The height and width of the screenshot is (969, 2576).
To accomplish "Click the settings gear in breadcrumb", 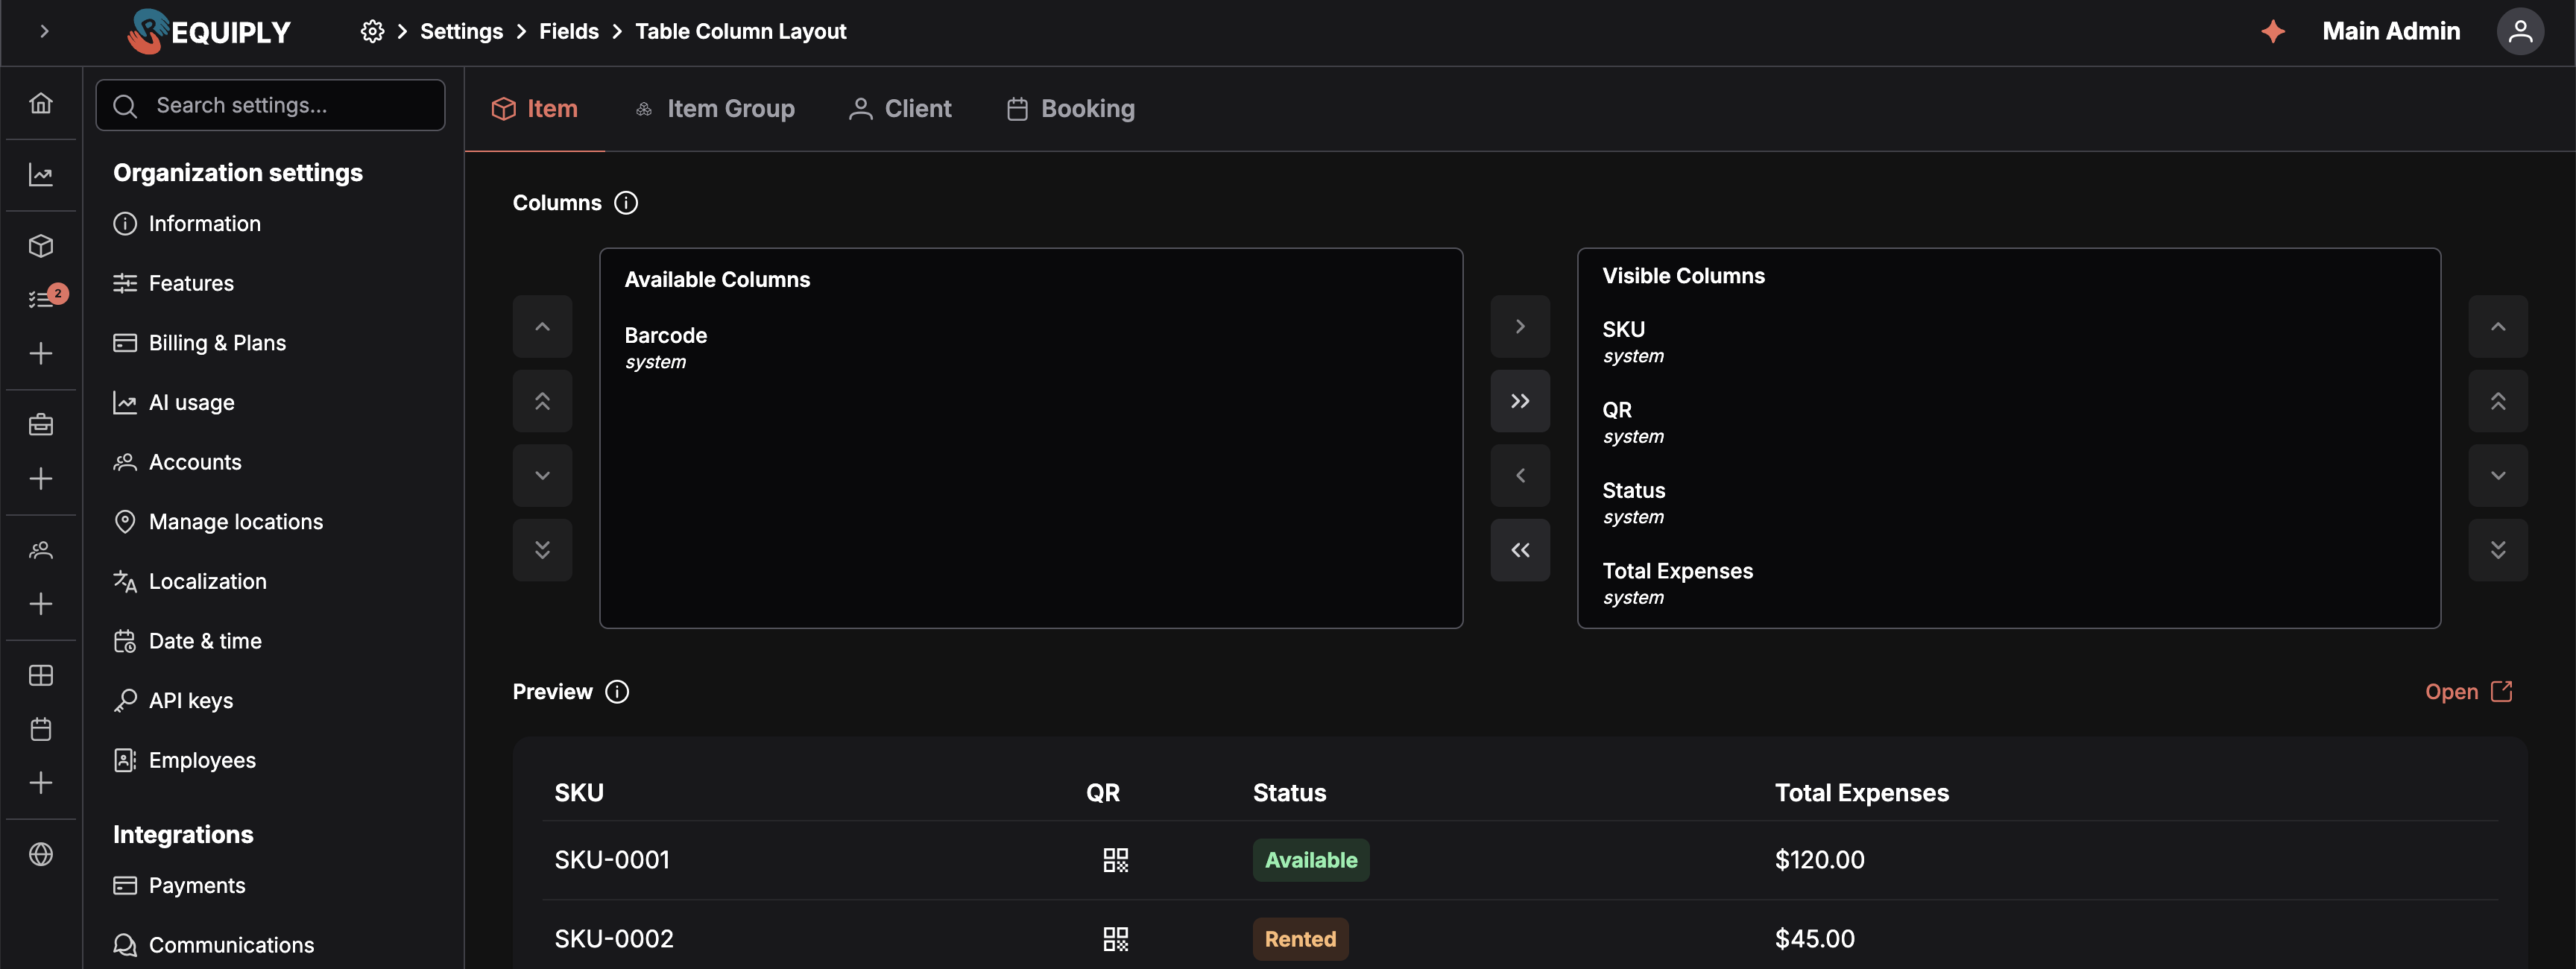I will [372, 31].
